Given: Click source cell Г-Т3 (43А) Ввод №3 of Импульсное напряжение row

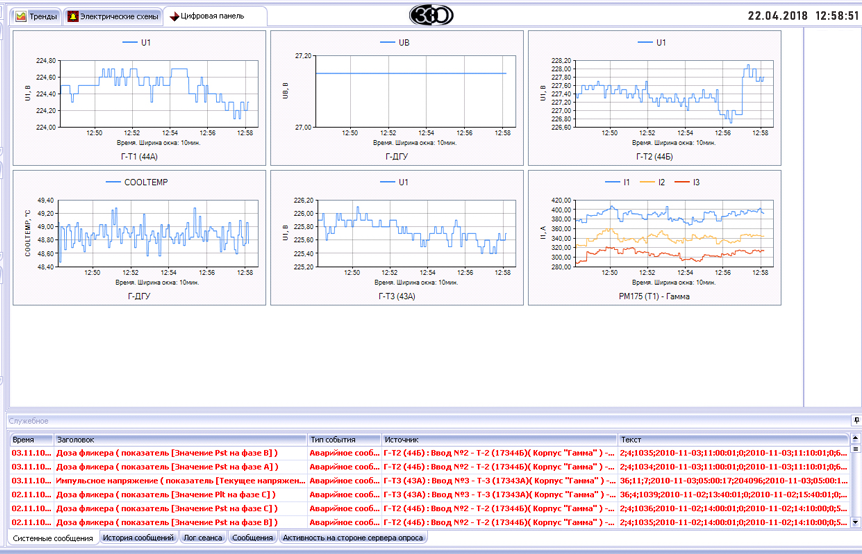Looking at the screenshot, I should click(499, 480).
